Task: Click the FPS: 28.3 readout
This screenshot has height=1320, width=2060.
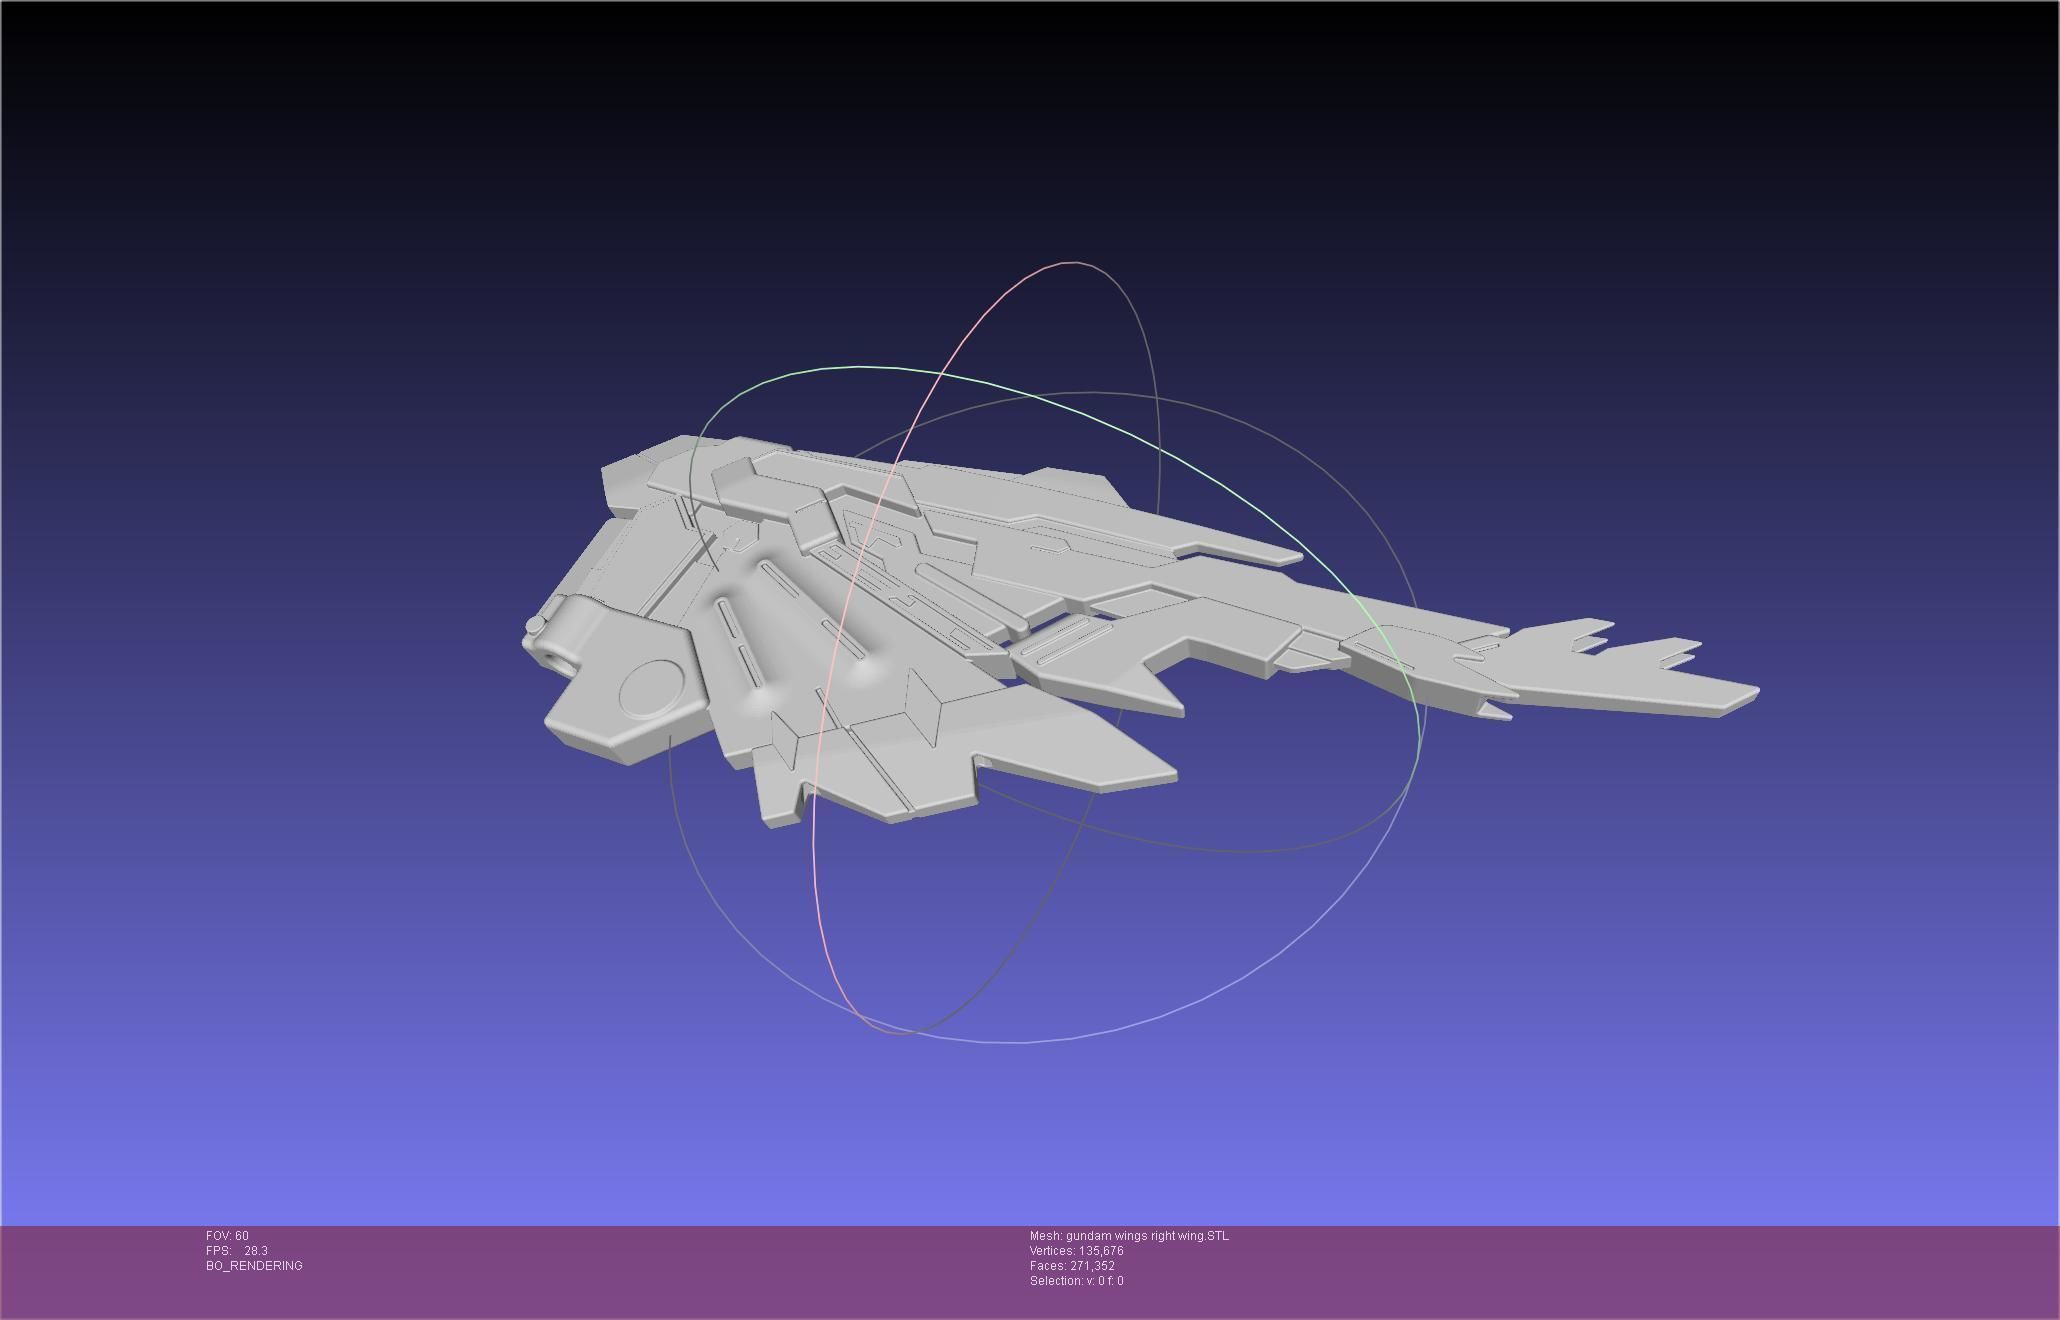Action: pyautogui.click(x=237, y=1251)
